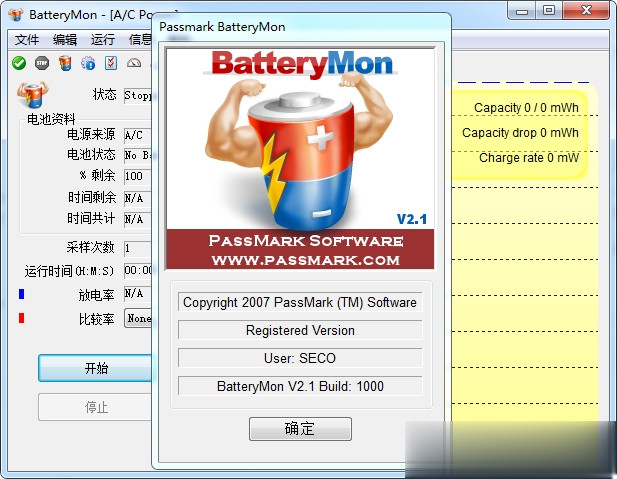Click Capacity 0 / 0 mWh label

[x=526, y=107]
